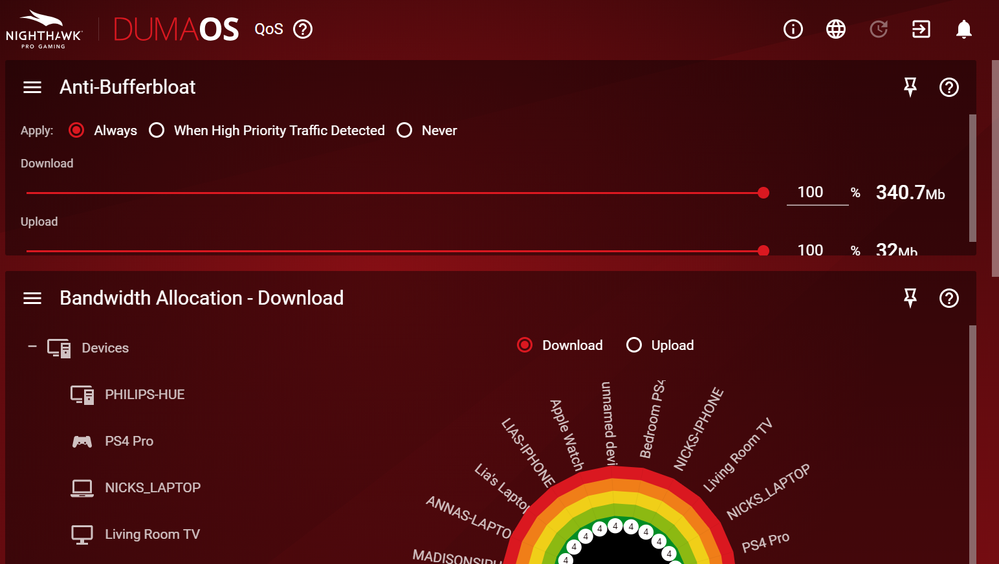Click the Devices group icon
Viewport: 999px width, 564px height.
[x=59, y=348]
